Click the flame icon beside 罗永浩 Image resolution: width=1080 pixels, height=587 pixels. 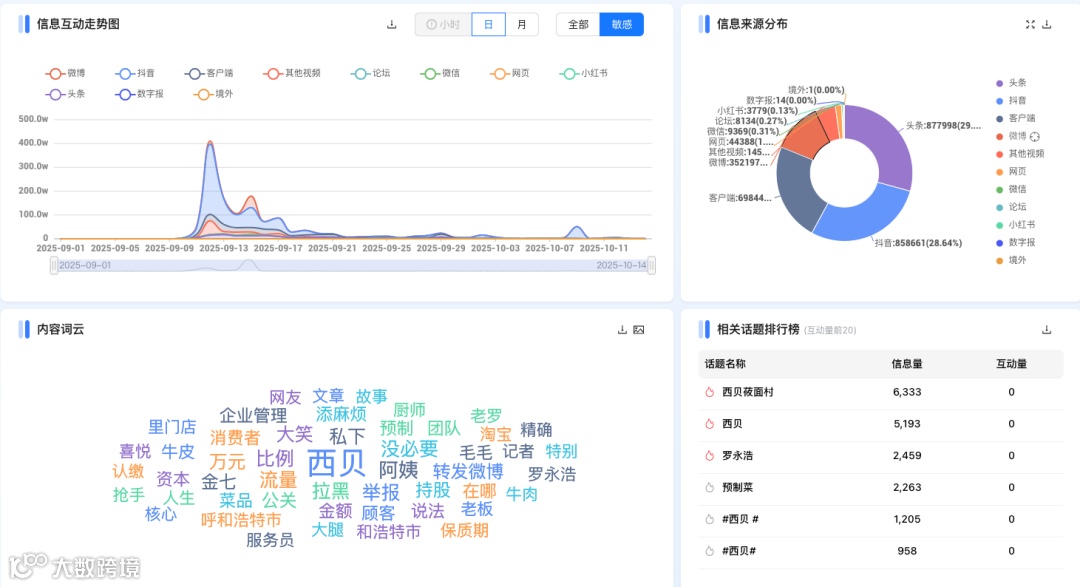[x=709, y=455]
